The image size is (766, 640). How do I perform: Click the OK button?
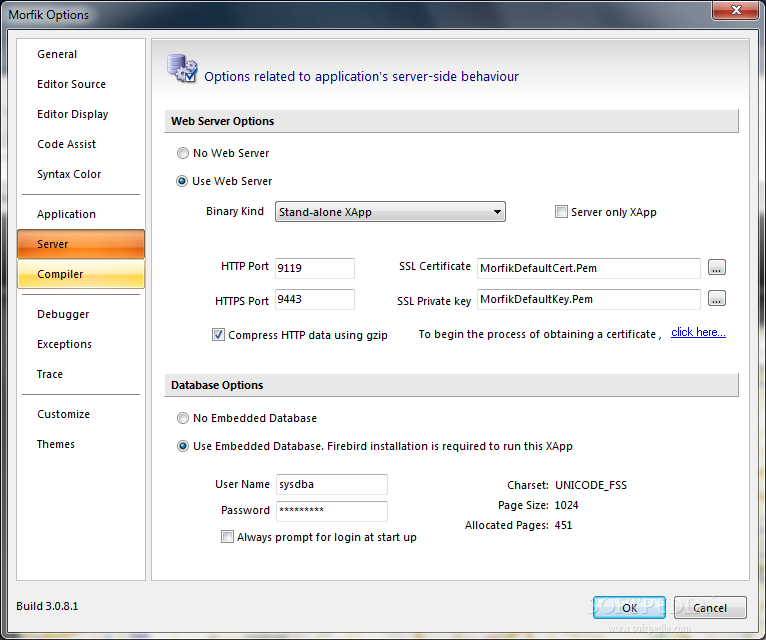click(x=629, y=607)
